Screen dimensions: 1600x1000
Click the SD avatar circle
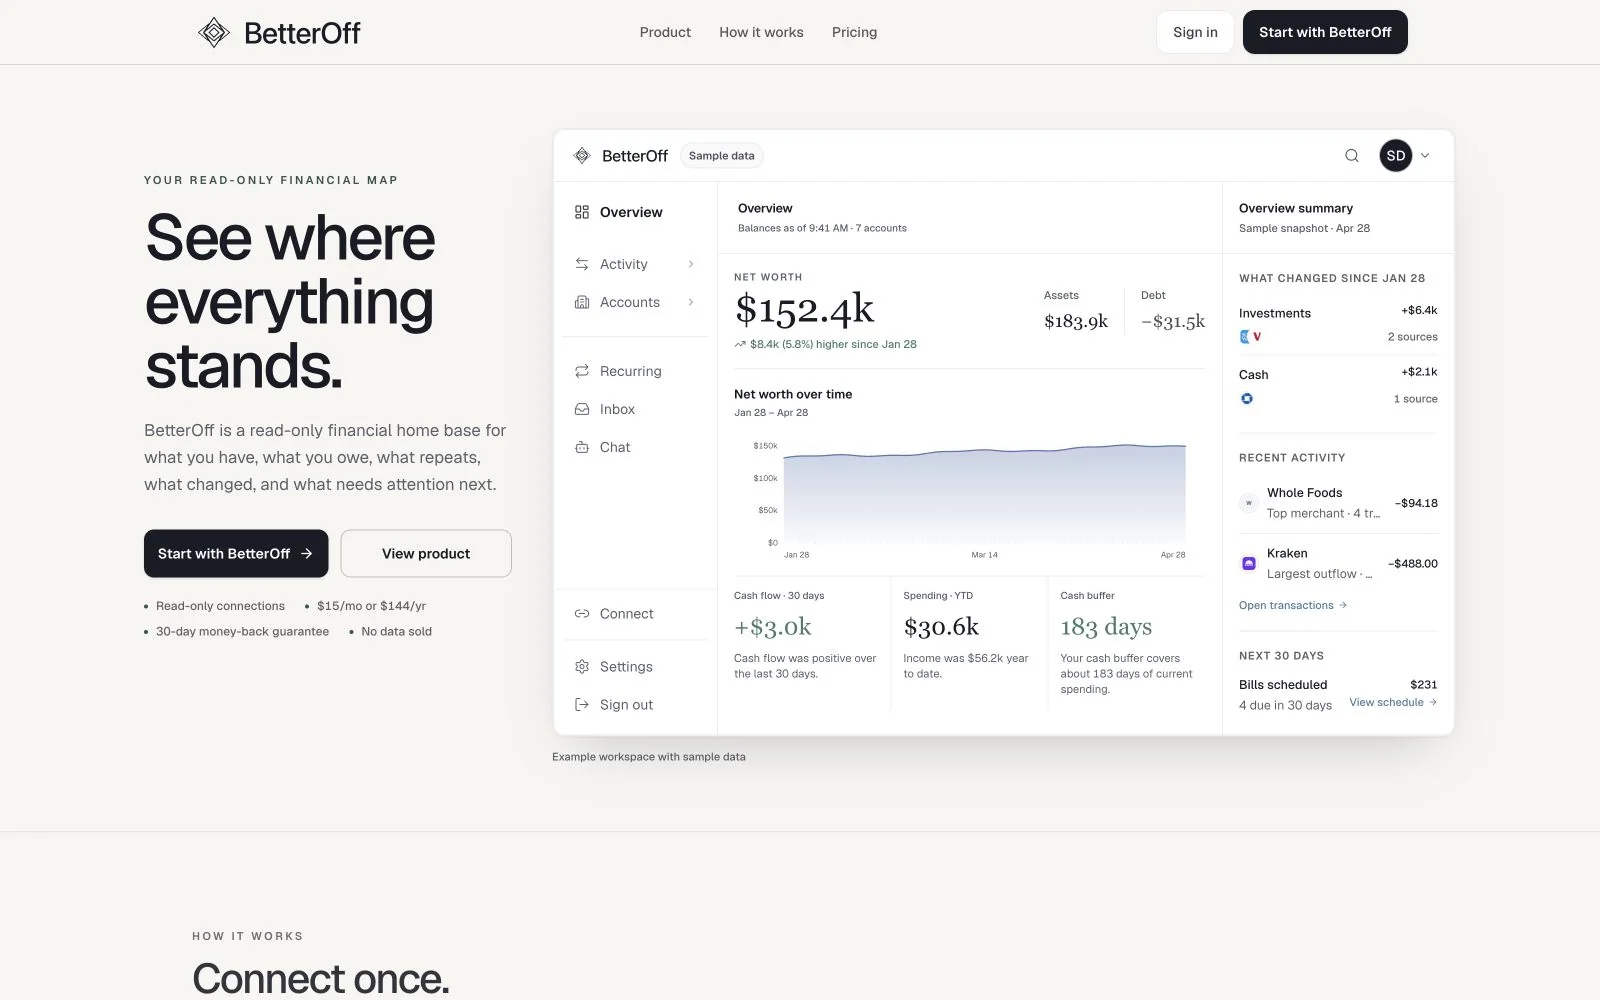coord(1396,155)
